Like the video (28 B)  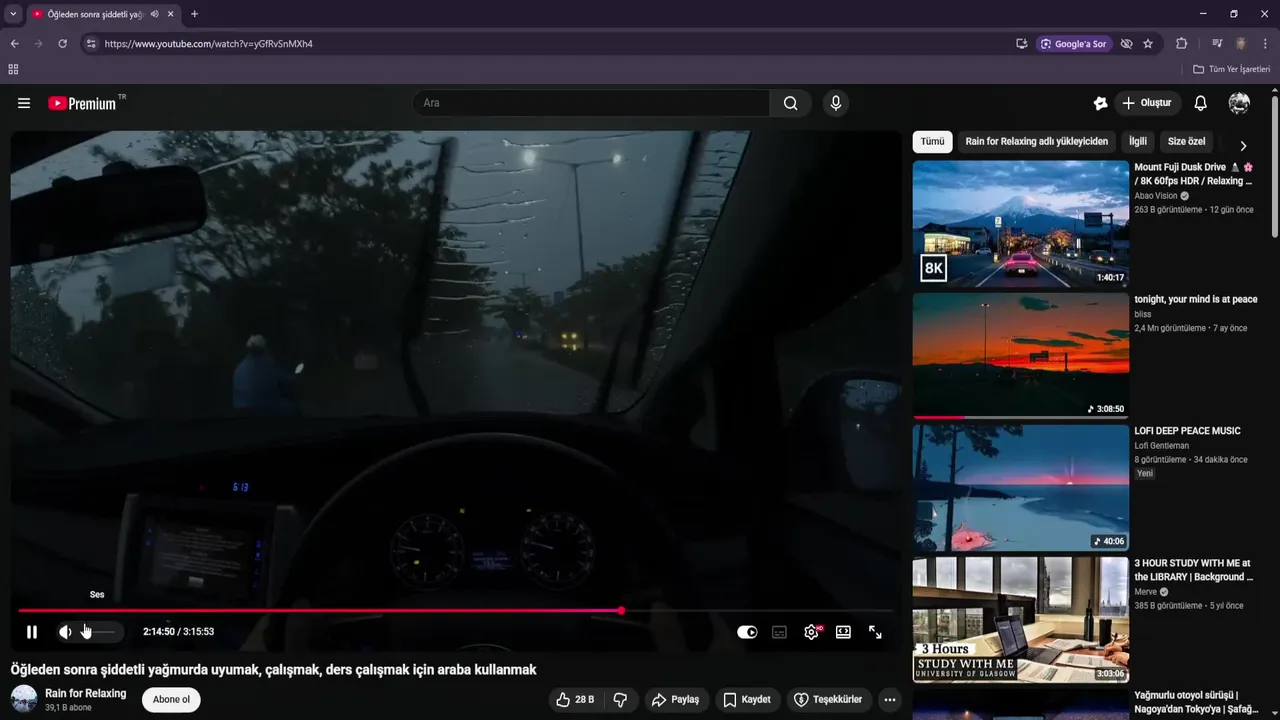575,700
